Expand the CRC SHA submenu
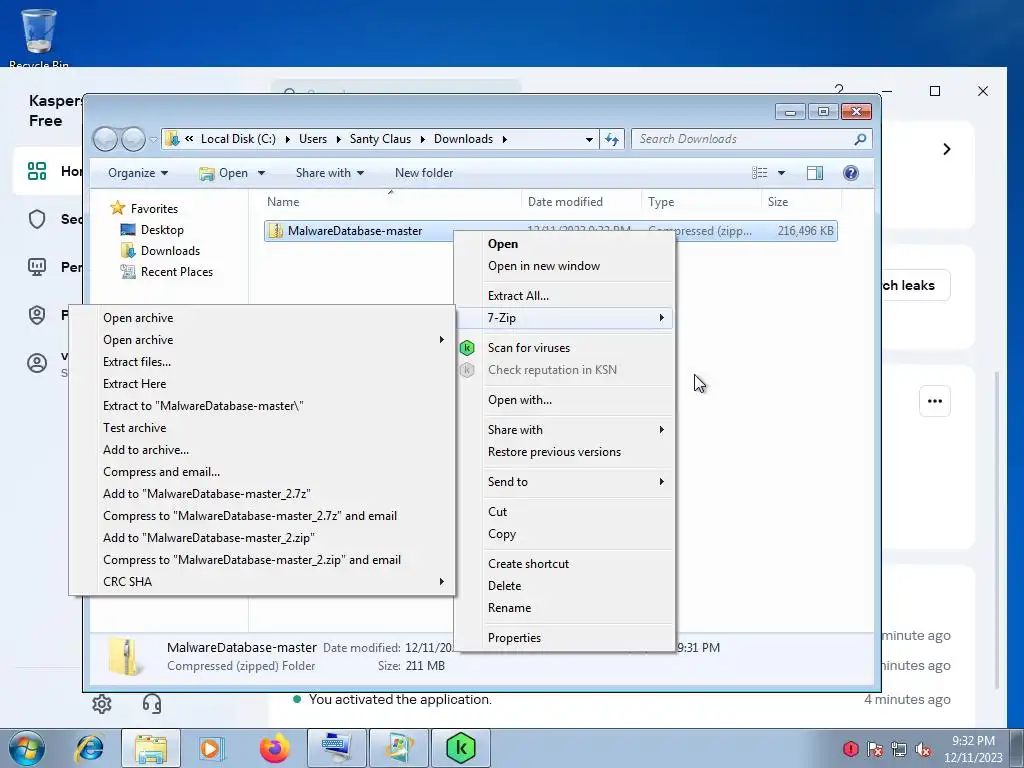1024x768 pixels. 261,582
